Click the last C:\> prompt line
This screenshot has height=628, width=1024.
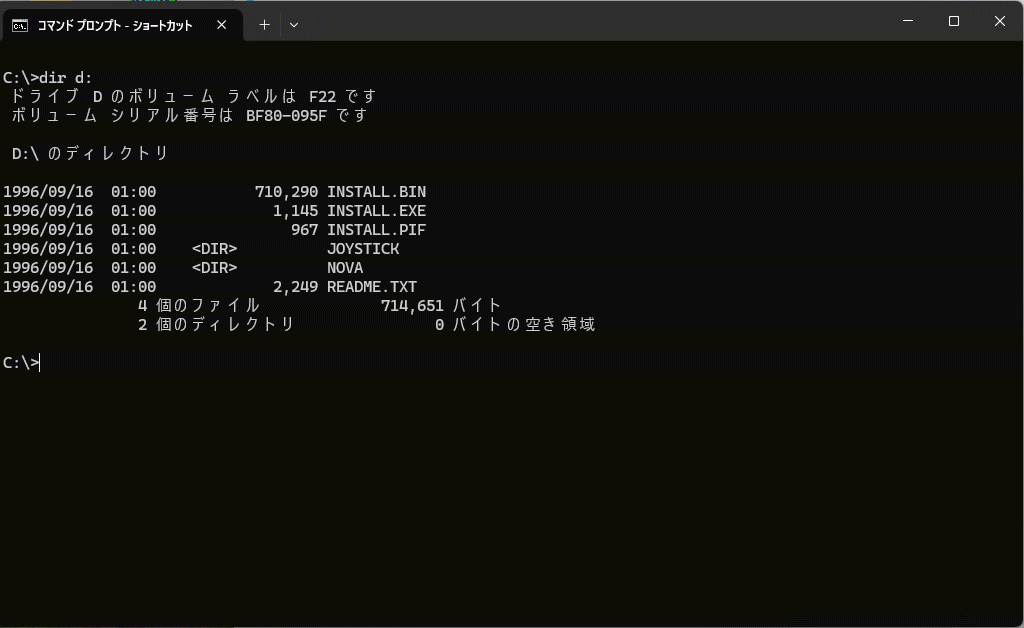[21, 363]
